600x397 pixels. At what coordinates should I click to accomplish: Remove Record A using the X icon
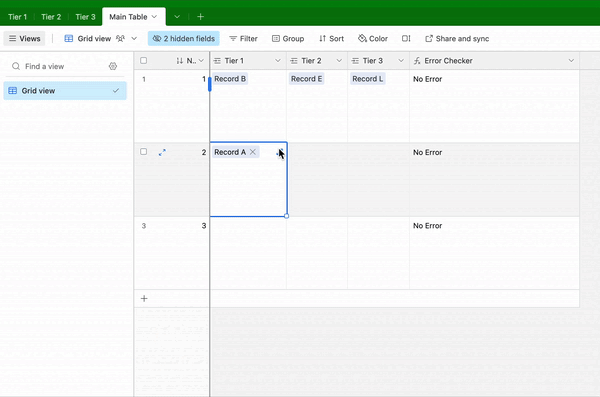point(253,152)
